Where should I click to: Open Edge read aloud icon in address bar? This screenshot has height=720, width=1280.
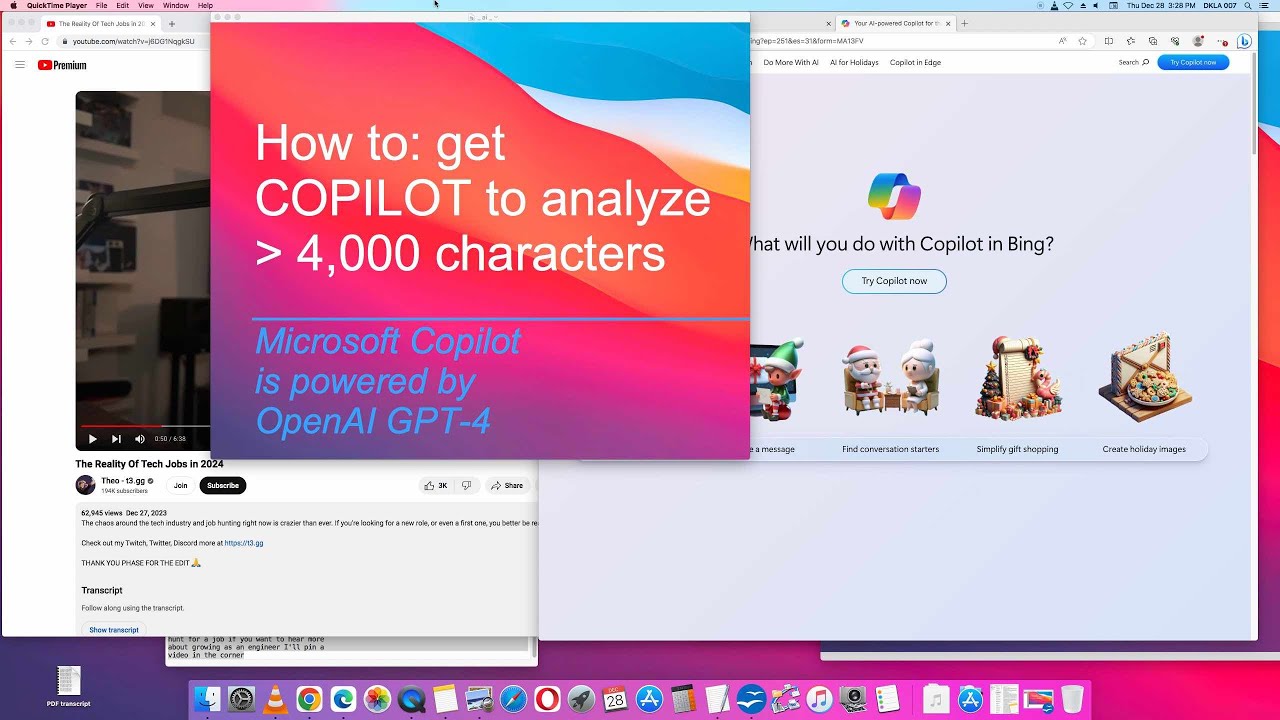tap(1062, 41)
